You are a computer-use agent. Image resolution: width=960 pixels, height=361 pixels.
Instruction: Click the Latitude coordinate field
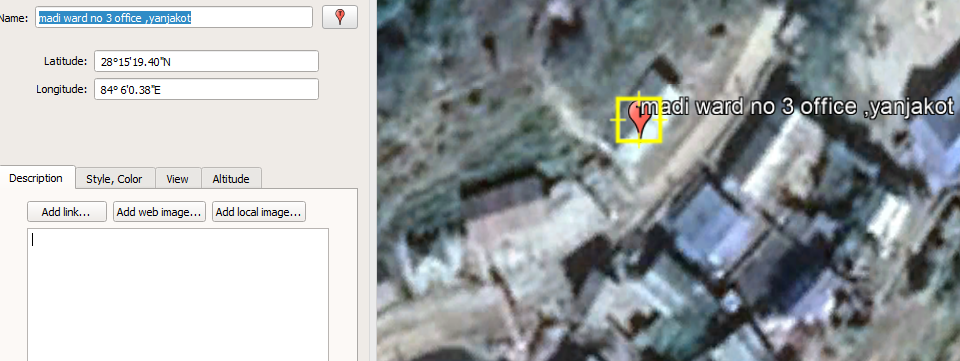(206, 61)
